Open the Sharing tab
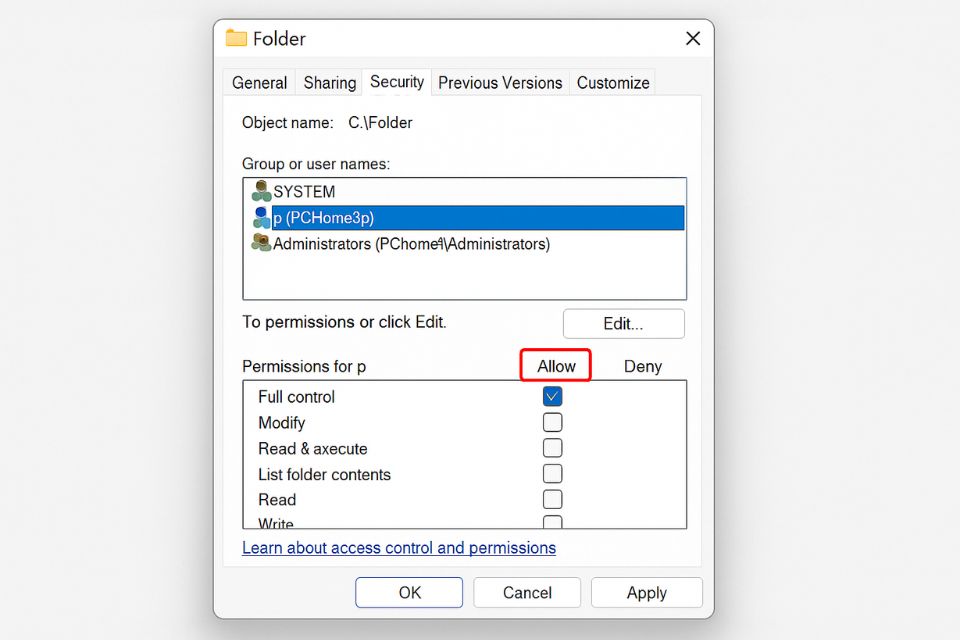Screen dimensions: 960x640 pyautogui.click(x=330, y=83)
